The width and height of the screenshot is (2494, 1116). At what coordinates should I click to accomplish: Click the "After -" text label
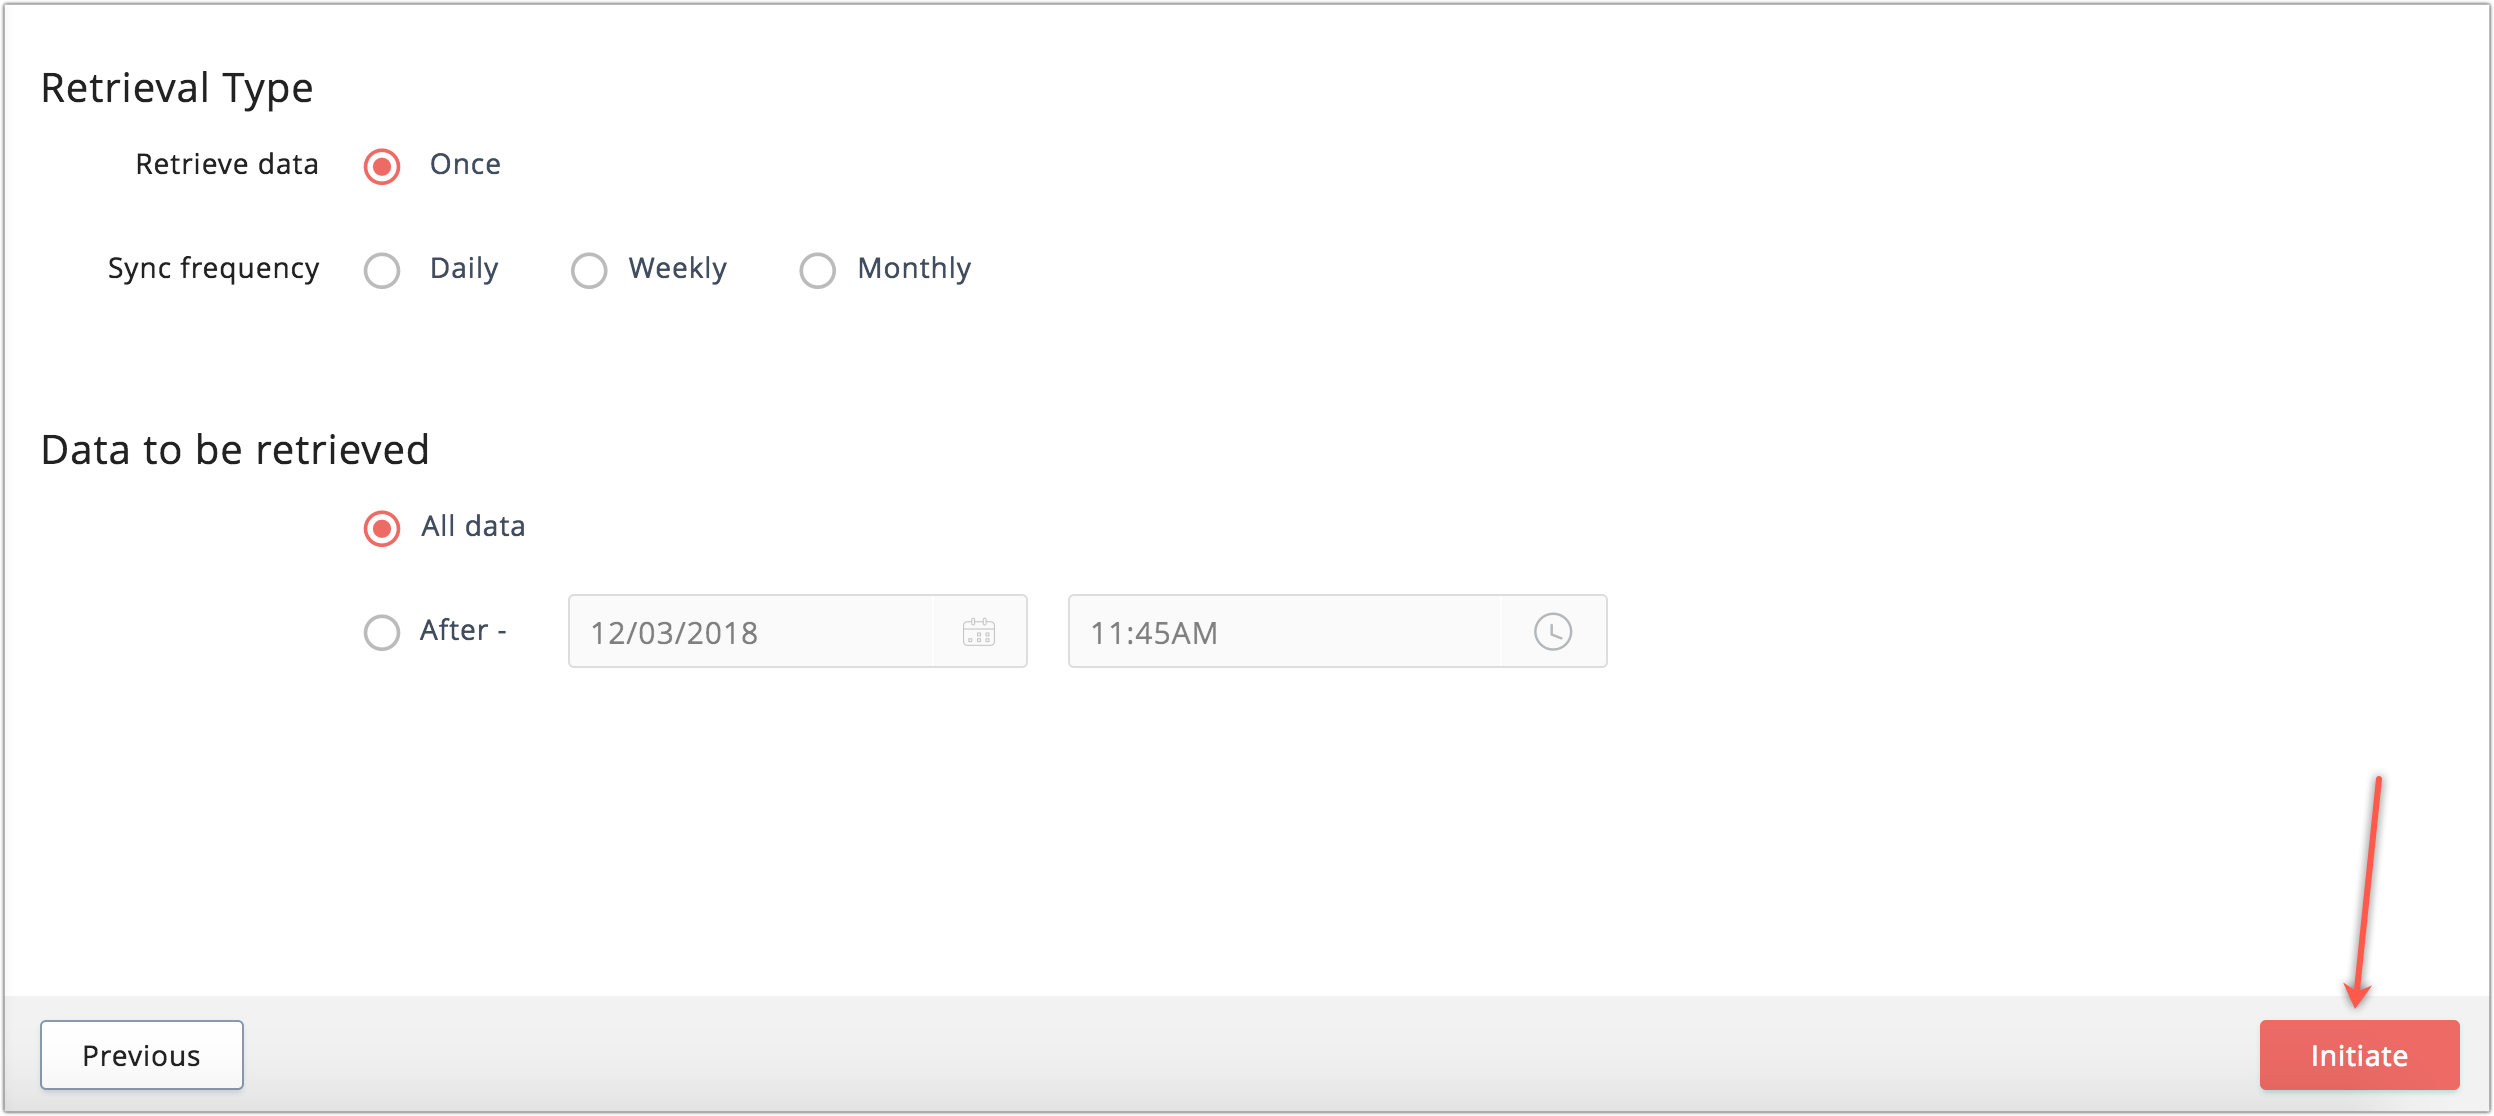click(463, 630)
